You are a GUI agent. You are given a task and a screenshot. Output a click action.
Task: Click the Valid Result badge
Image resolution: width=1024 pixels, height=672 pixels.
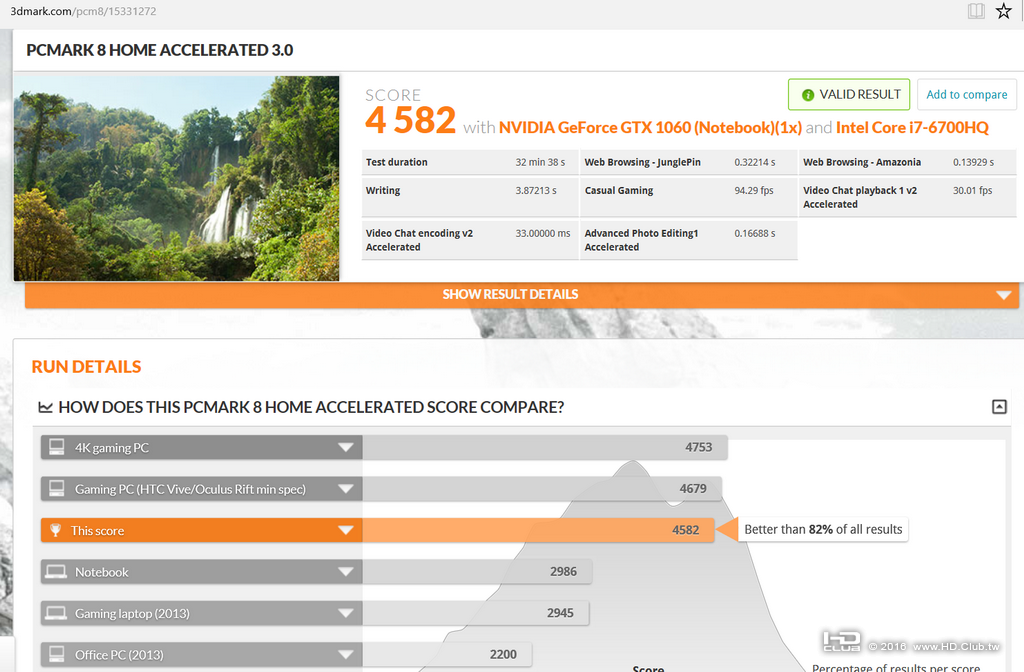click(849, 95)
